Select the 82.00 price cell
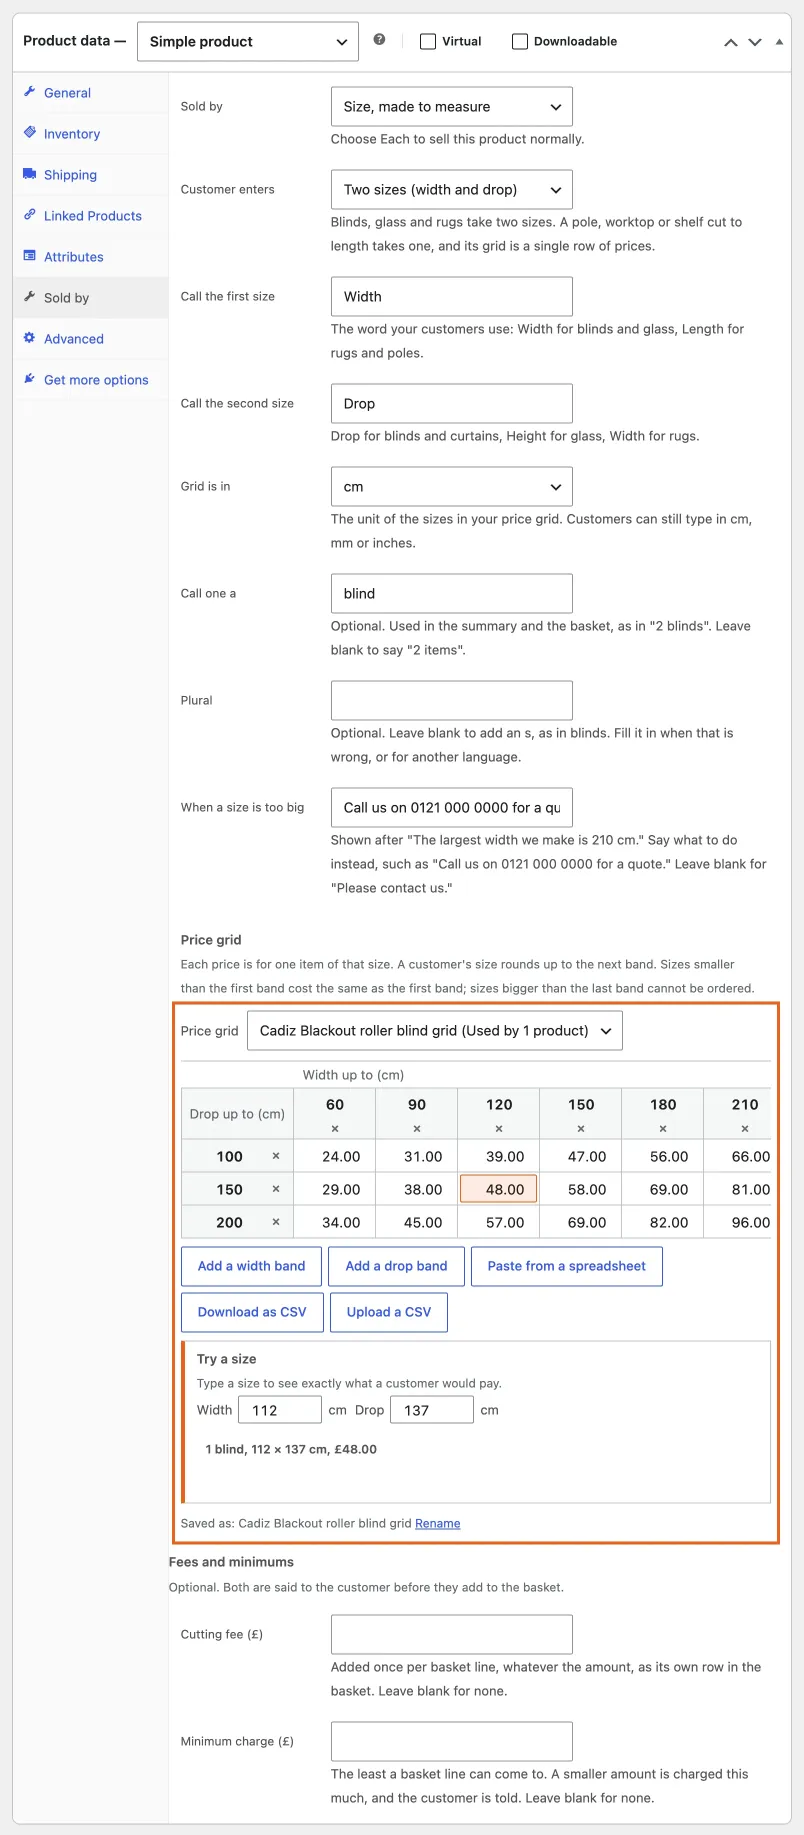The height and width of the screenshot is (1835, 804). coord(663,1222)
